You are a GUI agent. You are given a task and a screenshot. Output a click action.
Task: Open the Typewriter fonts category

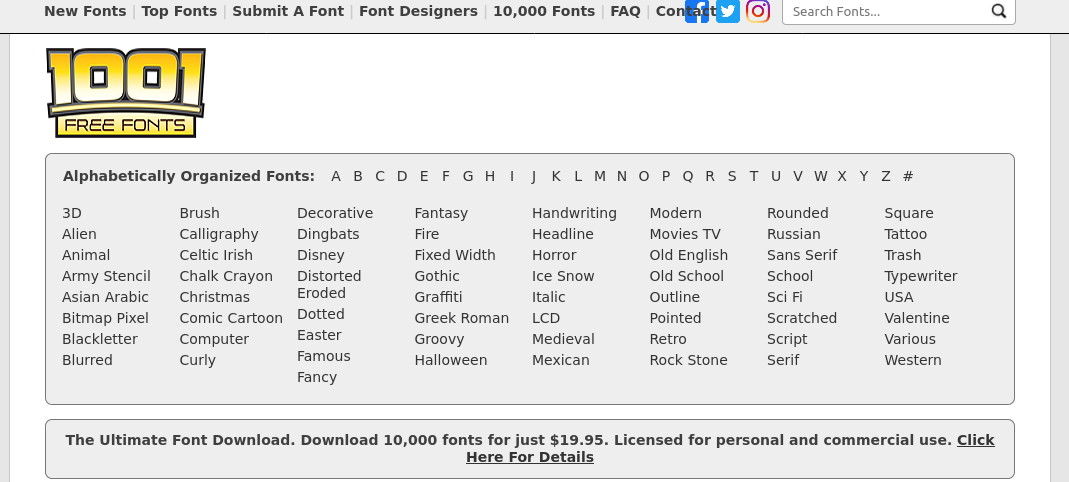(921, 276)
